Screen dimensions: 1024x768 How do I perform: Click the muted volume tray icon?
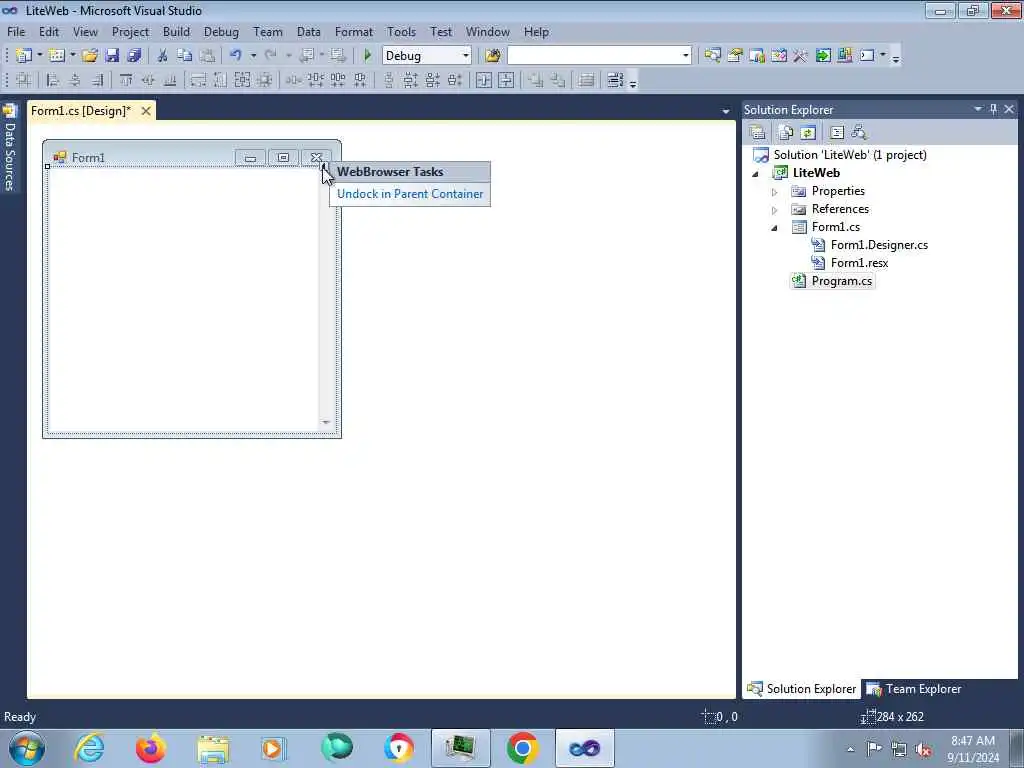(x=923, y=750)
